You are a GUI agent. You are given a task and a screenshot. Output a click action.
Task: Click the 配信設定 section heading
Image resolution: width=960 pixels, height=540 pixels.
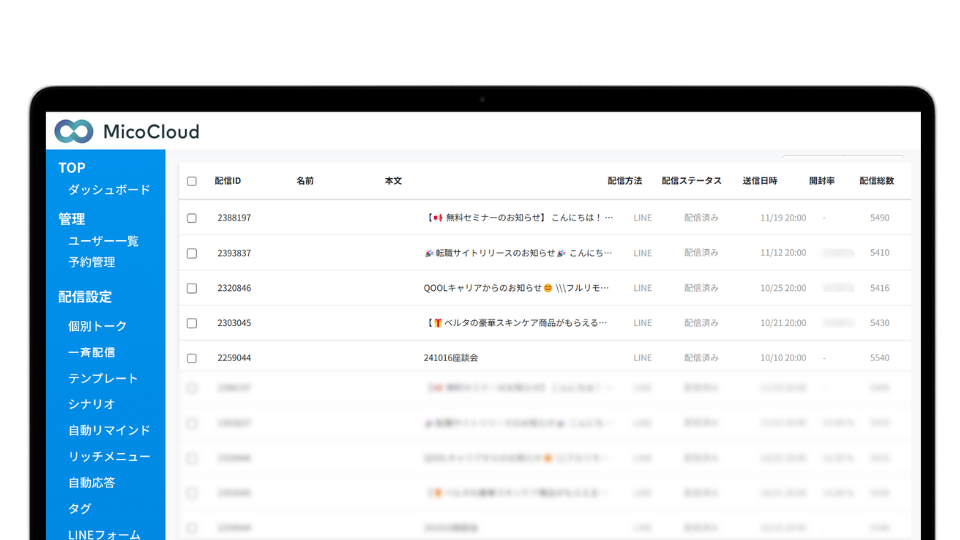coord(85,297)
